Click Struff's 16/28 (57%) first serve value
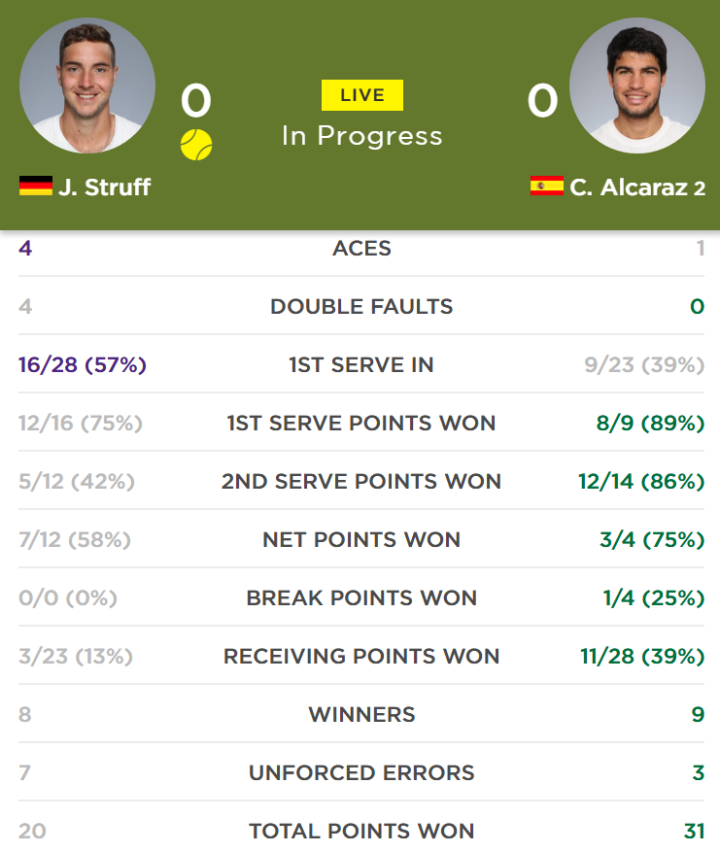Viewport: 720px width, 852px height. pyautogui.click(x=83, y=365)
